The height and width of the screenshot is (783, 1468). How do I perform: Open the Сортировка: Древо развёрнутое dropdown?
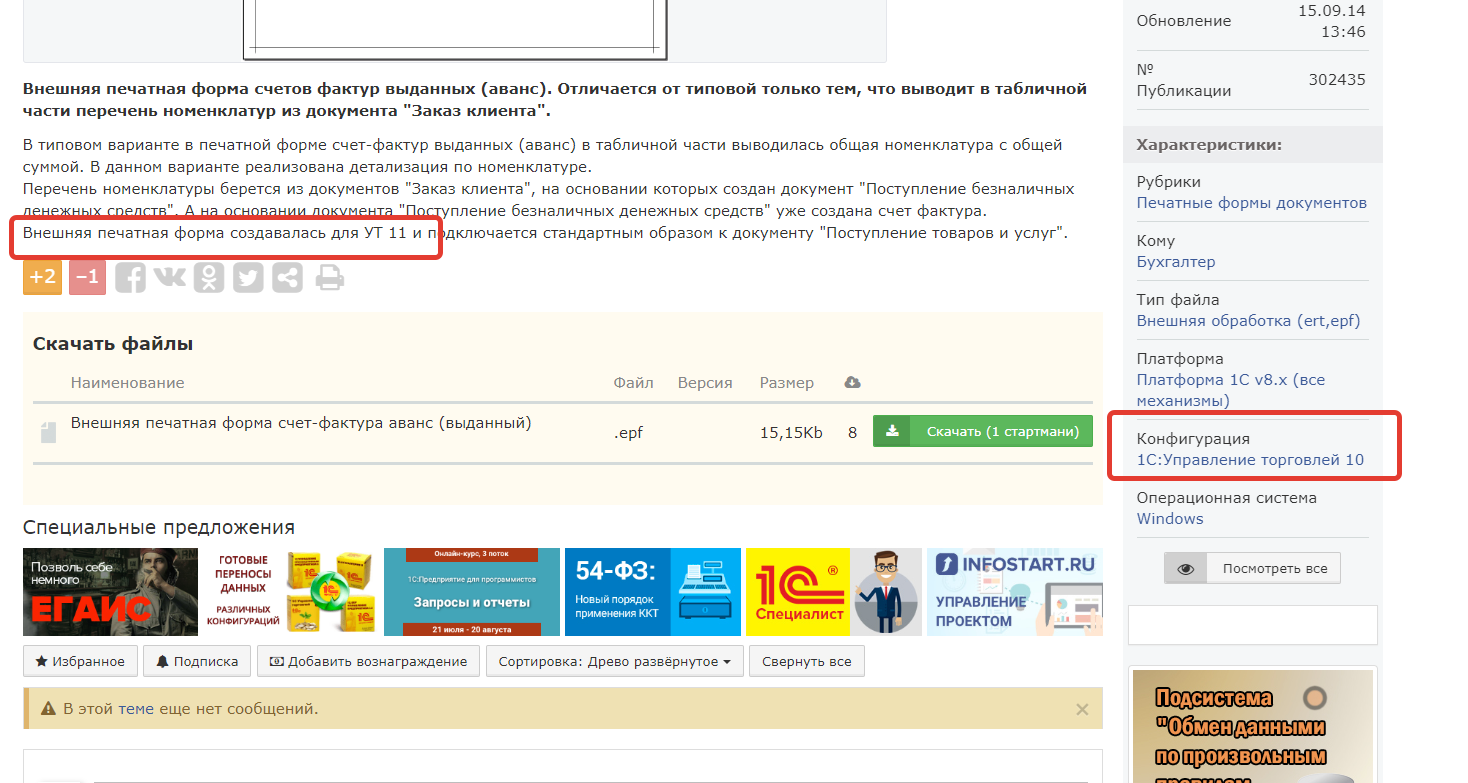[615, 661]
